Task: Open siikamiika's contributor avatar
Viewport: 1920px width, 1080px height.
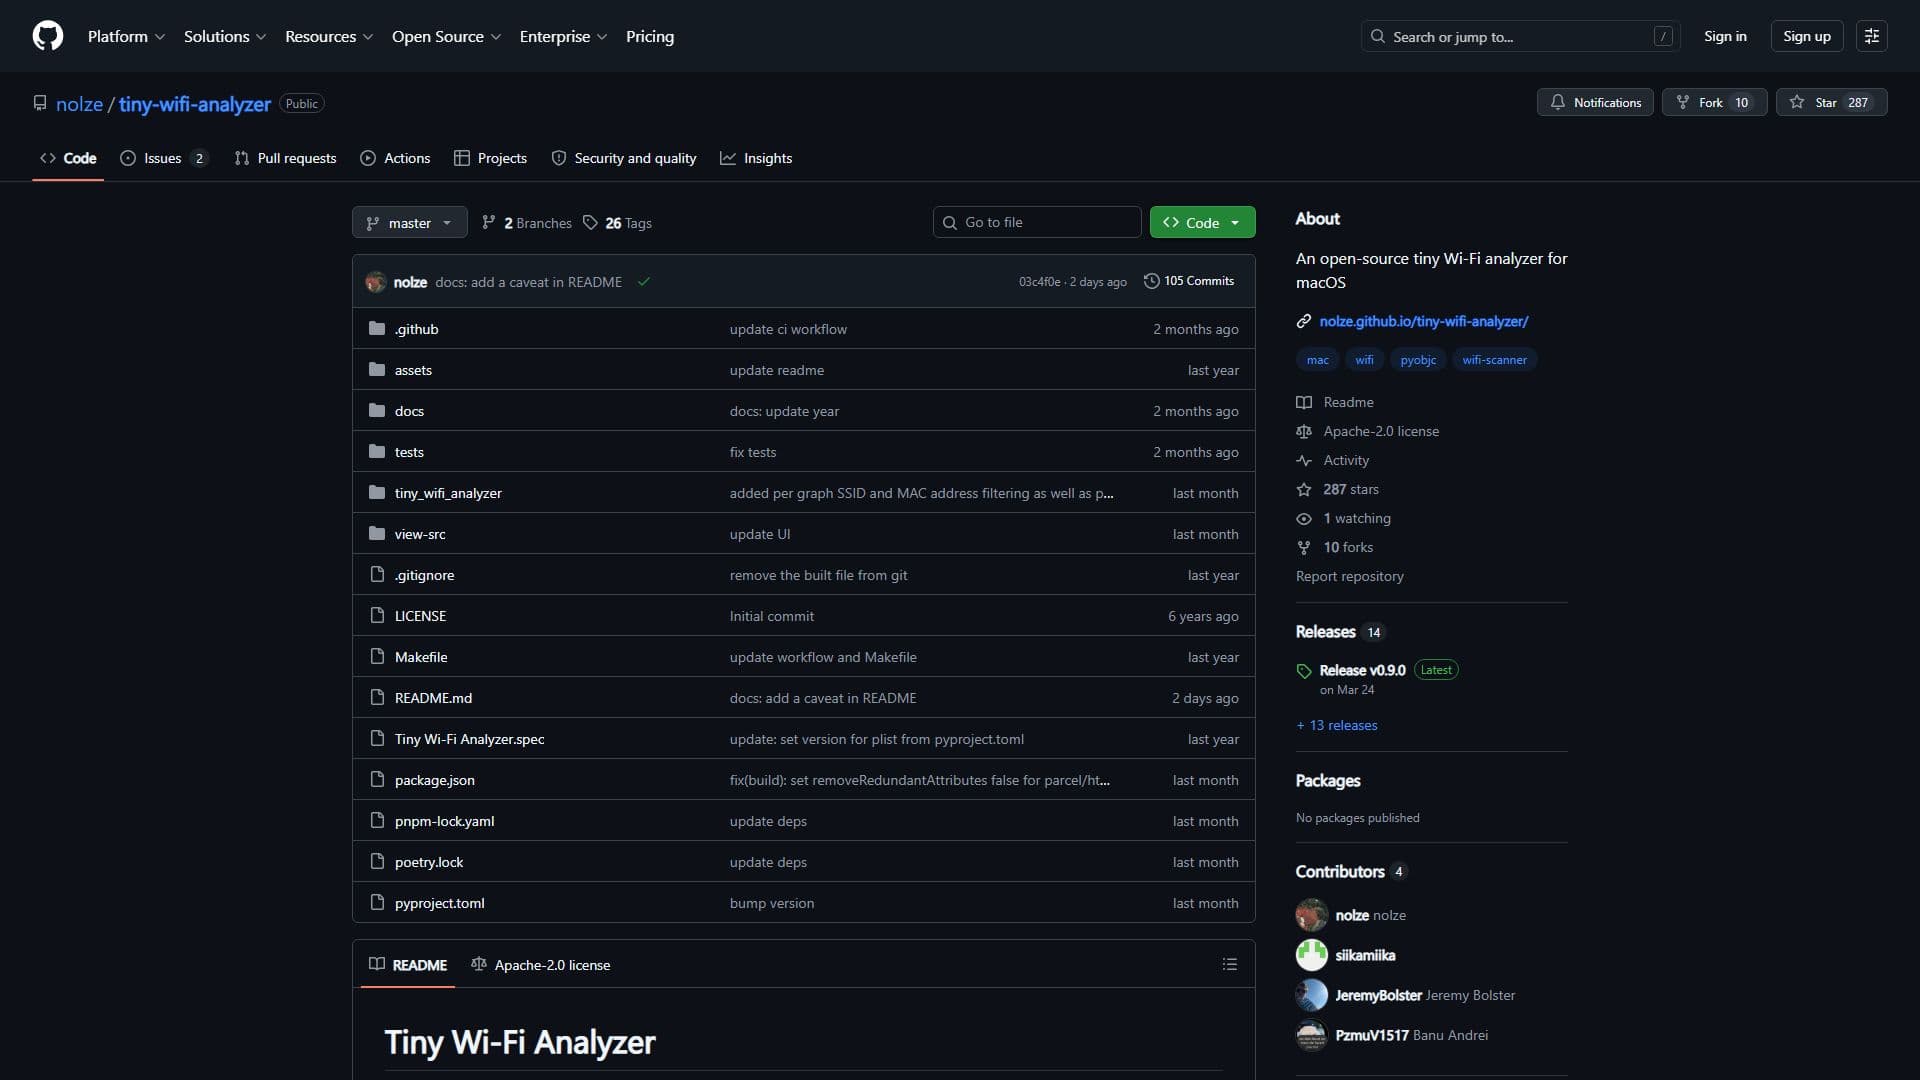Action: pyautogui.click(x=1312, y=955)
